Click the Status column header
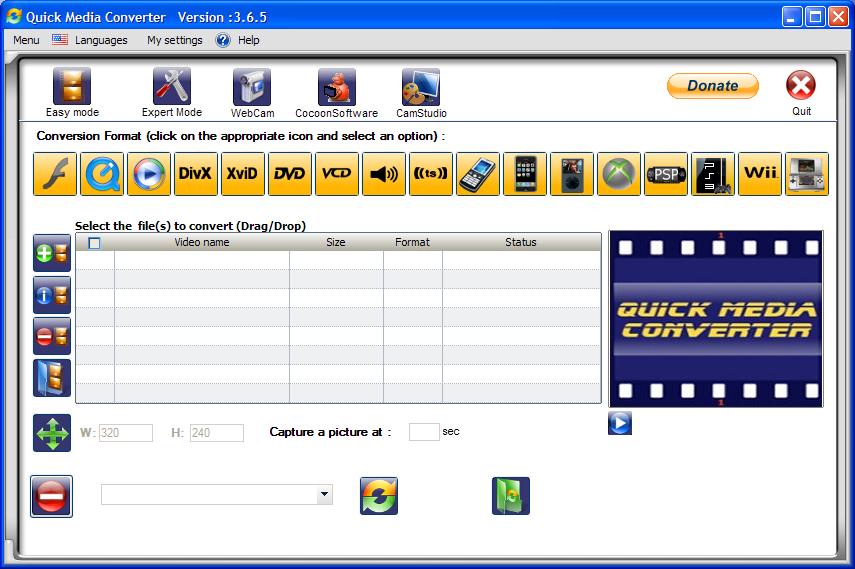The height and width of the screenshot is (569, 855). click(521, 242)
